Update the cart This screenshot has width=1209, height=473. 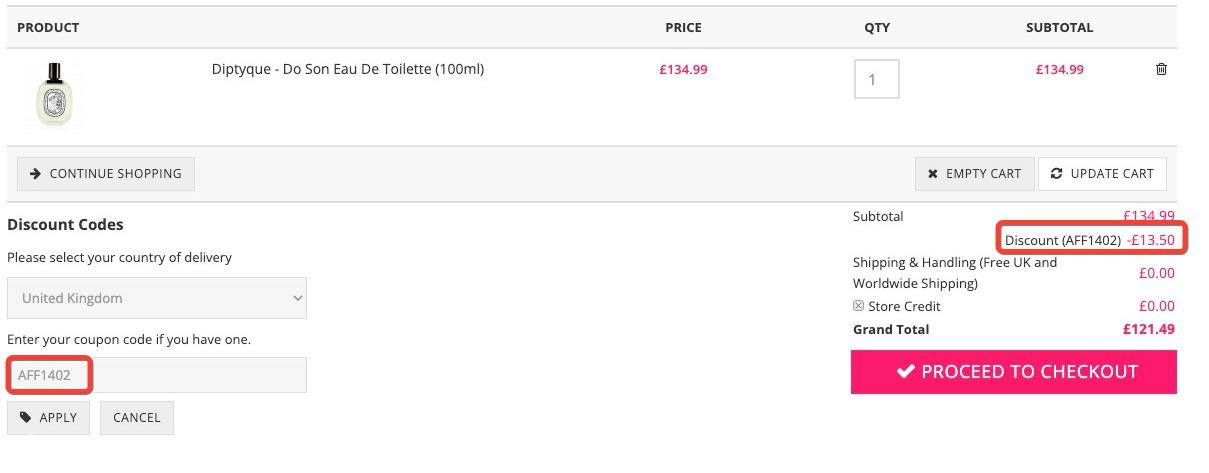pyautogui.click(x=1102, y=174)
